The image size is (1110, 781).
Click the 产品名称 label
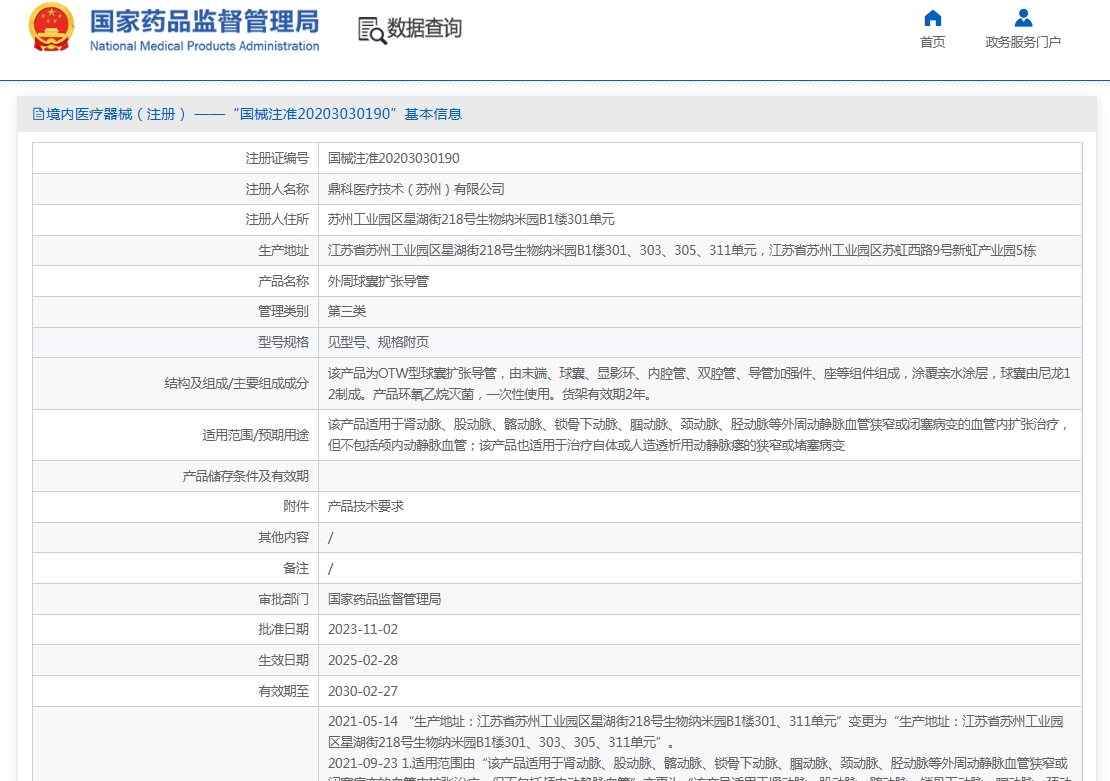283,281
